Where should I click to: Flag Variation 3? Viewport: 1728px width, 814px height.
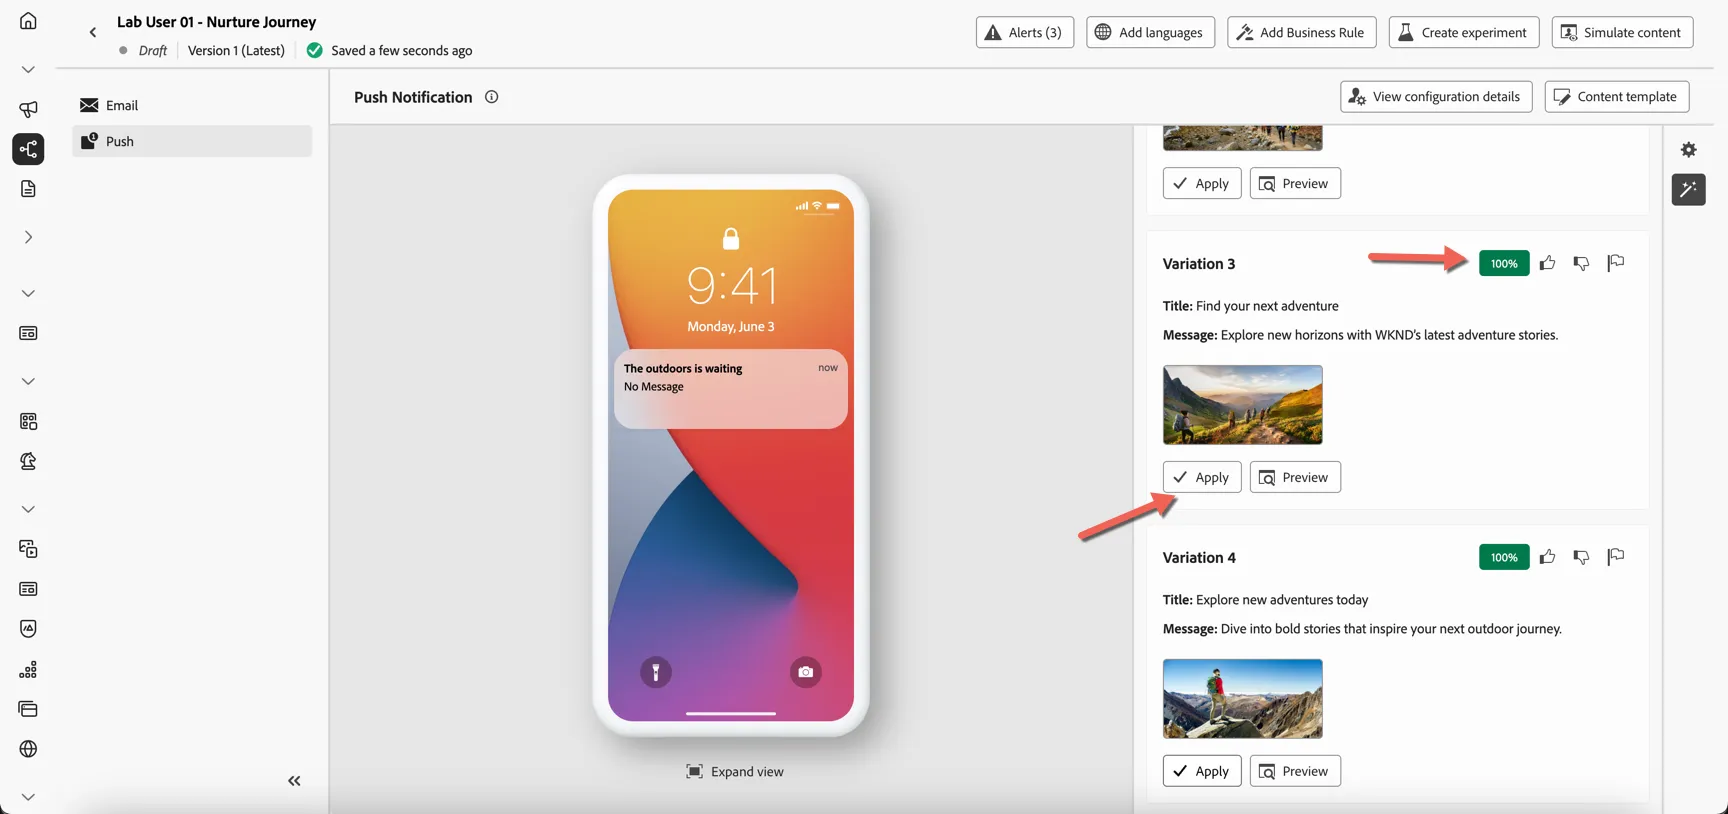point(1616,263)
